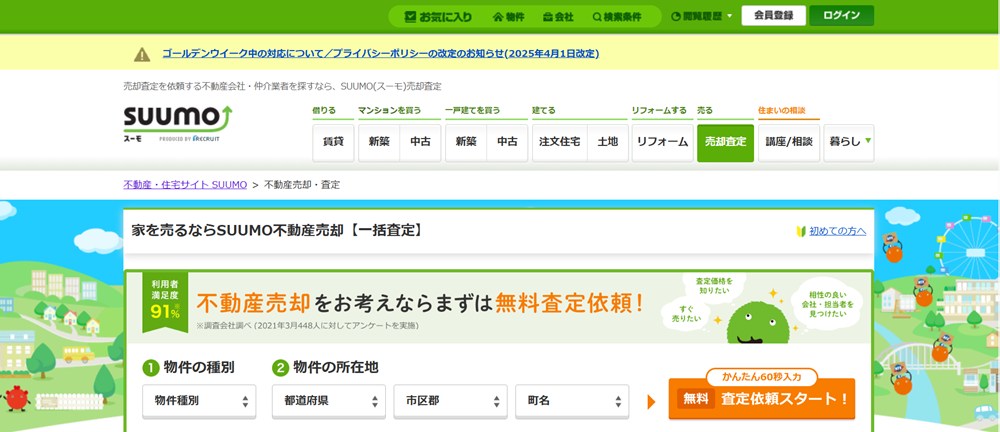The width and height of the screenshot is (1000, 432).
Task: Select the 注文住宅 tab
Action: (x=559, y=142)
